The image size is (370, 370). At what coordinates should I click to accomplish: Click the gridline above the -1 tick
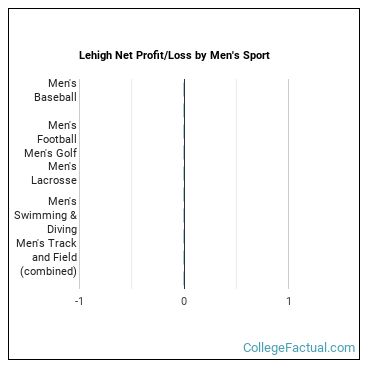click(79, 184)
